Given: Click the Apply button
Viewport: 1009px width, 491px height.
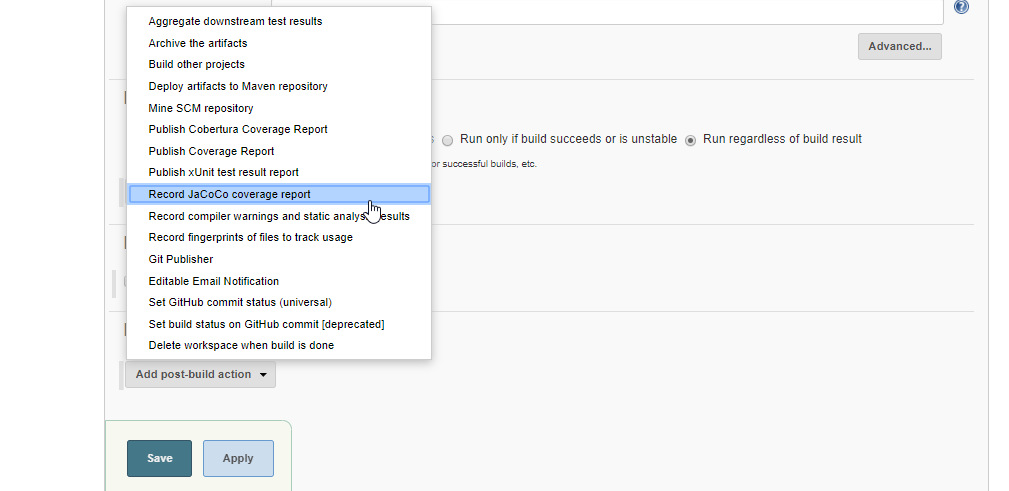Looking at the screenshot, I should [238, 458].
